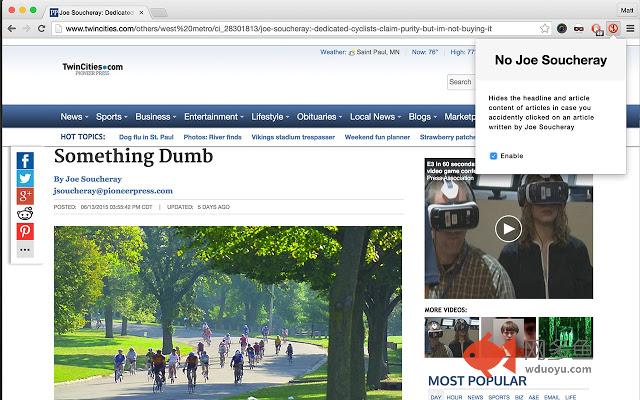Click the No Joe Soucheray popup title
The width and height of the screenshot is (640, 400).
[x=551, y=60]
